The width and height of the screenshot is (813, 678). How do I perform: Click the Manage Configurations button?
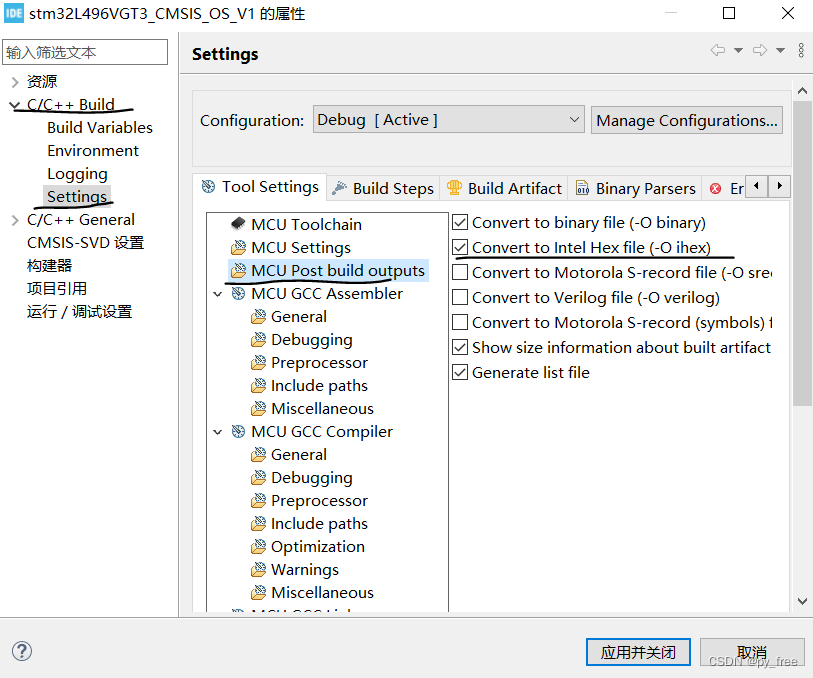pos(686,119)
